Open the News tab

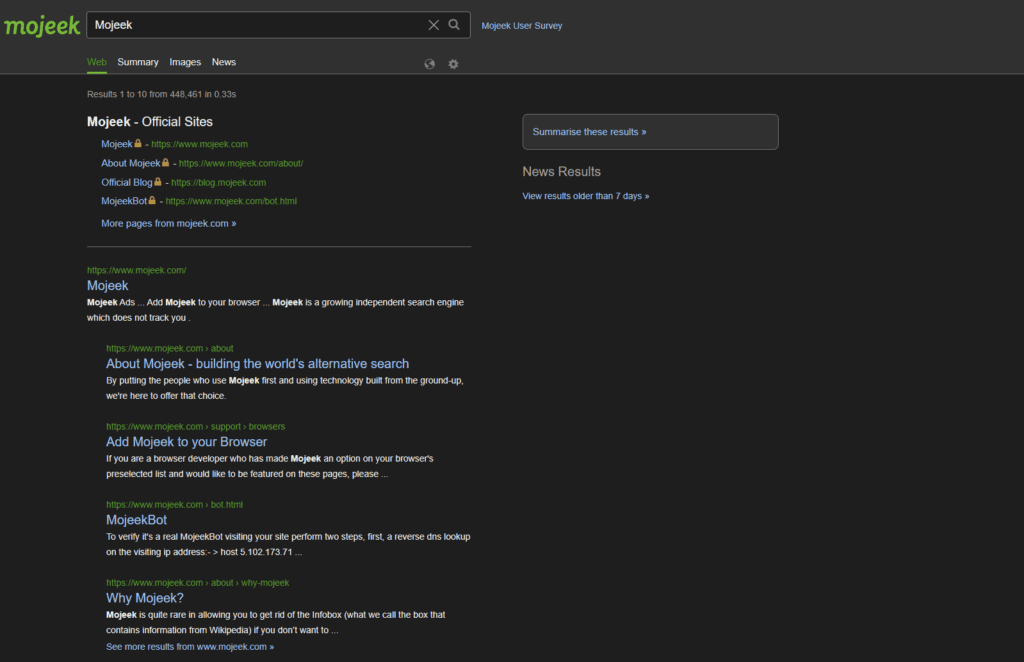click(x=223, y=62)
